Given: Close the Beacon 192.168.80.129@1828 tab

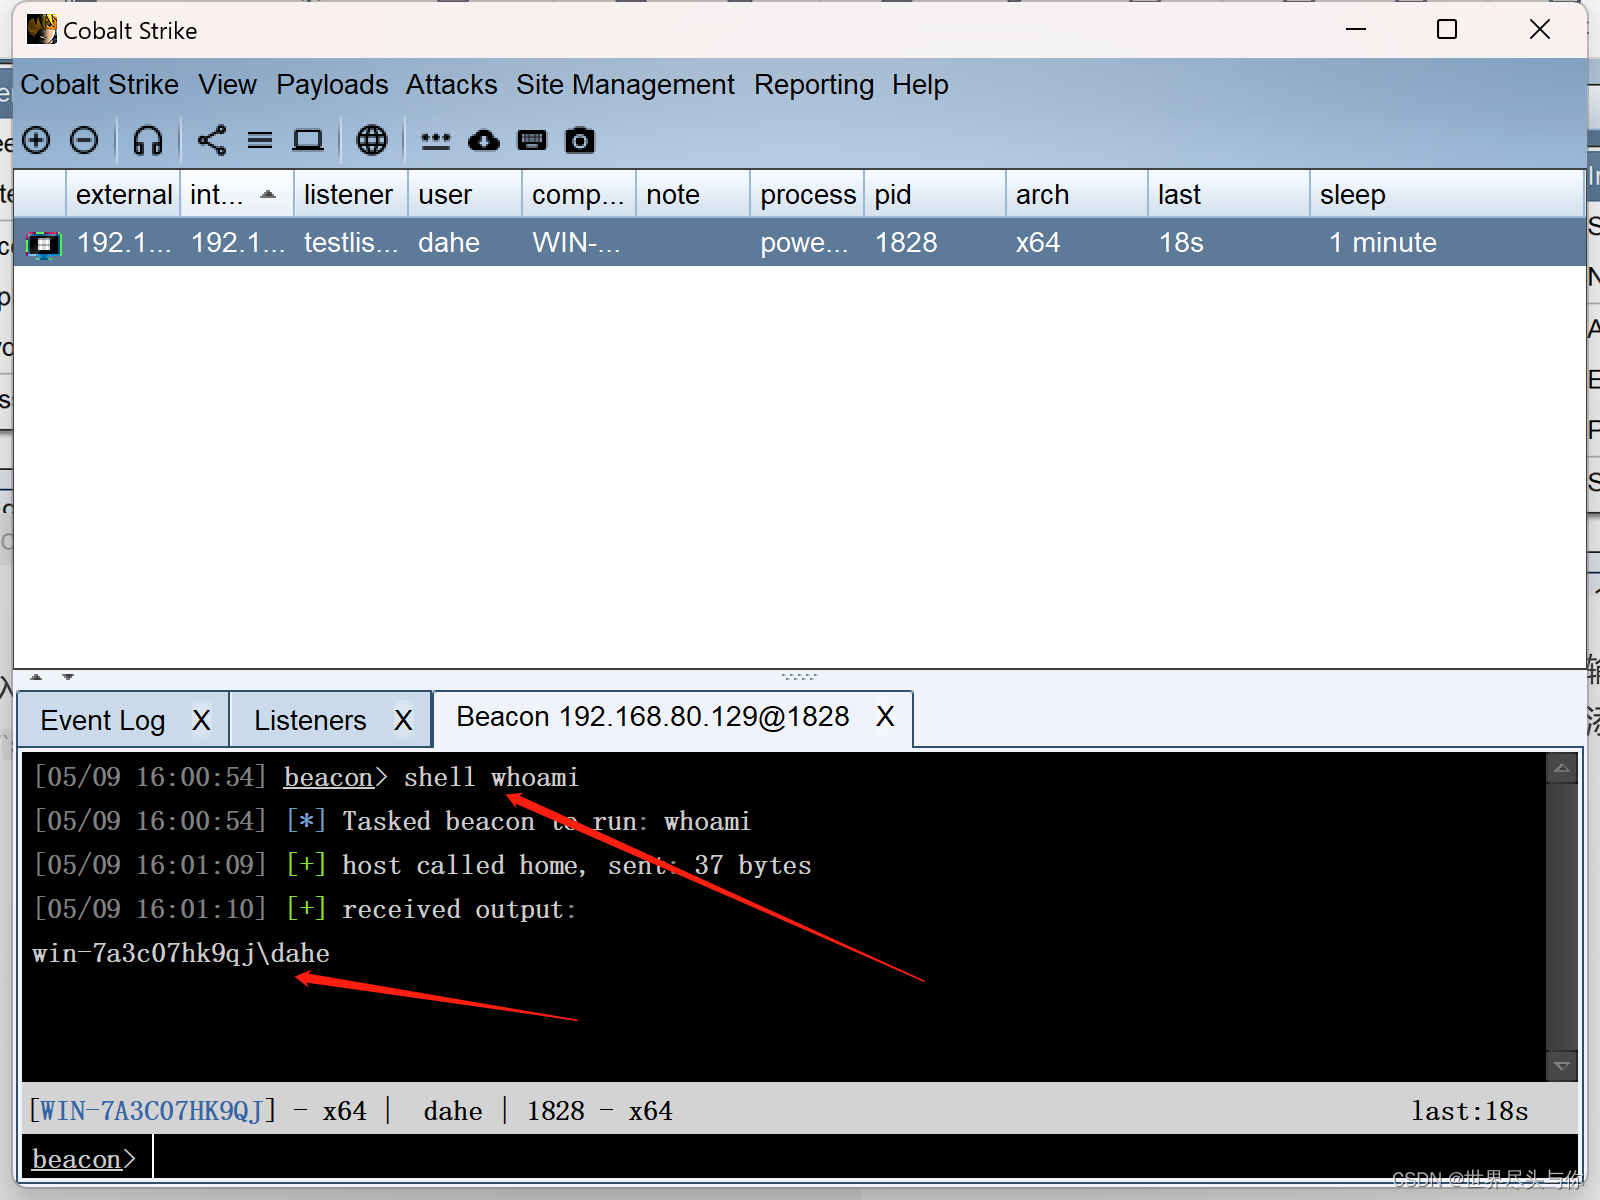Looking at the screenshot, I should [x=885, y=716].
